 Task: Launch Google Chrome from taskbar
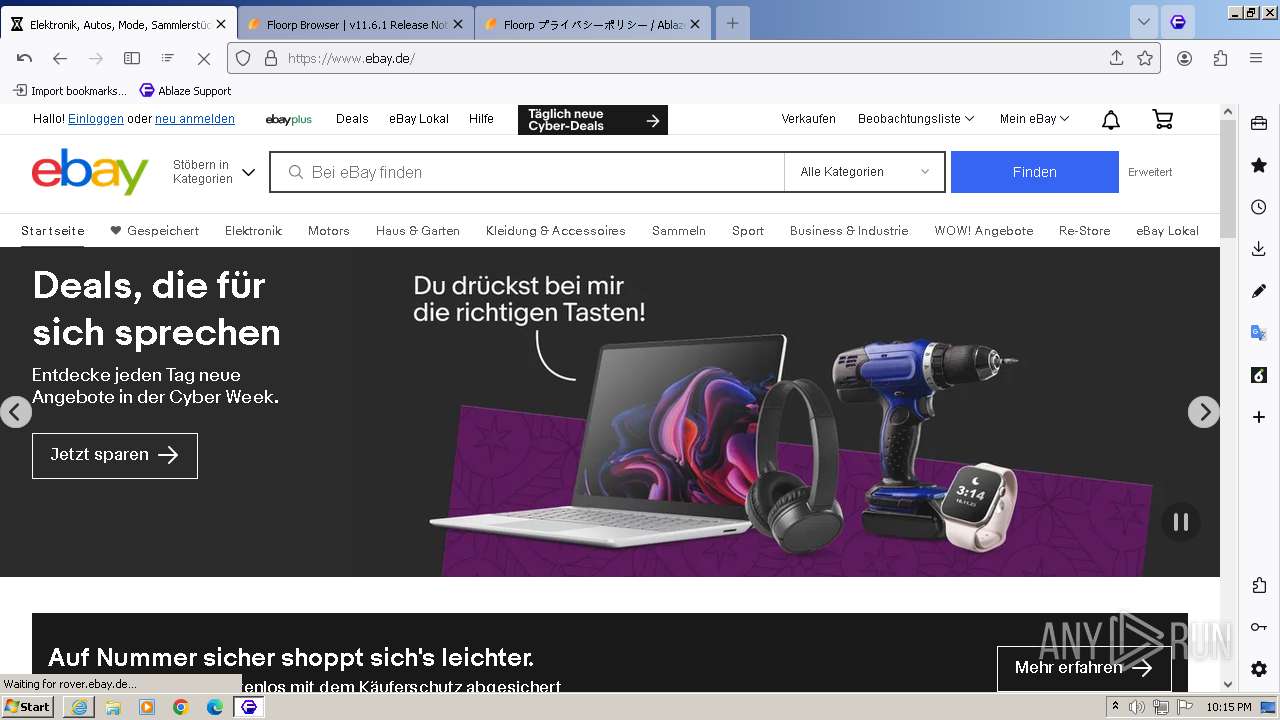[x=181, y=707]
